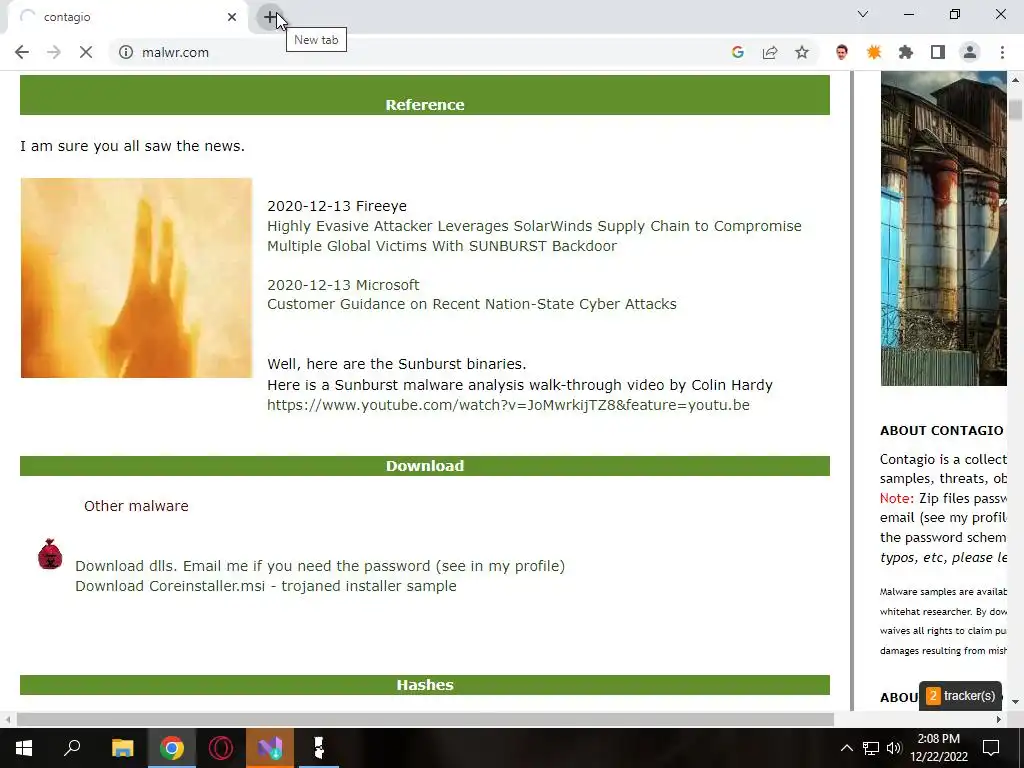Open a new tab with the plus button
The height and width of the screenshot is (768, 1024).
(x=270, y=17)
